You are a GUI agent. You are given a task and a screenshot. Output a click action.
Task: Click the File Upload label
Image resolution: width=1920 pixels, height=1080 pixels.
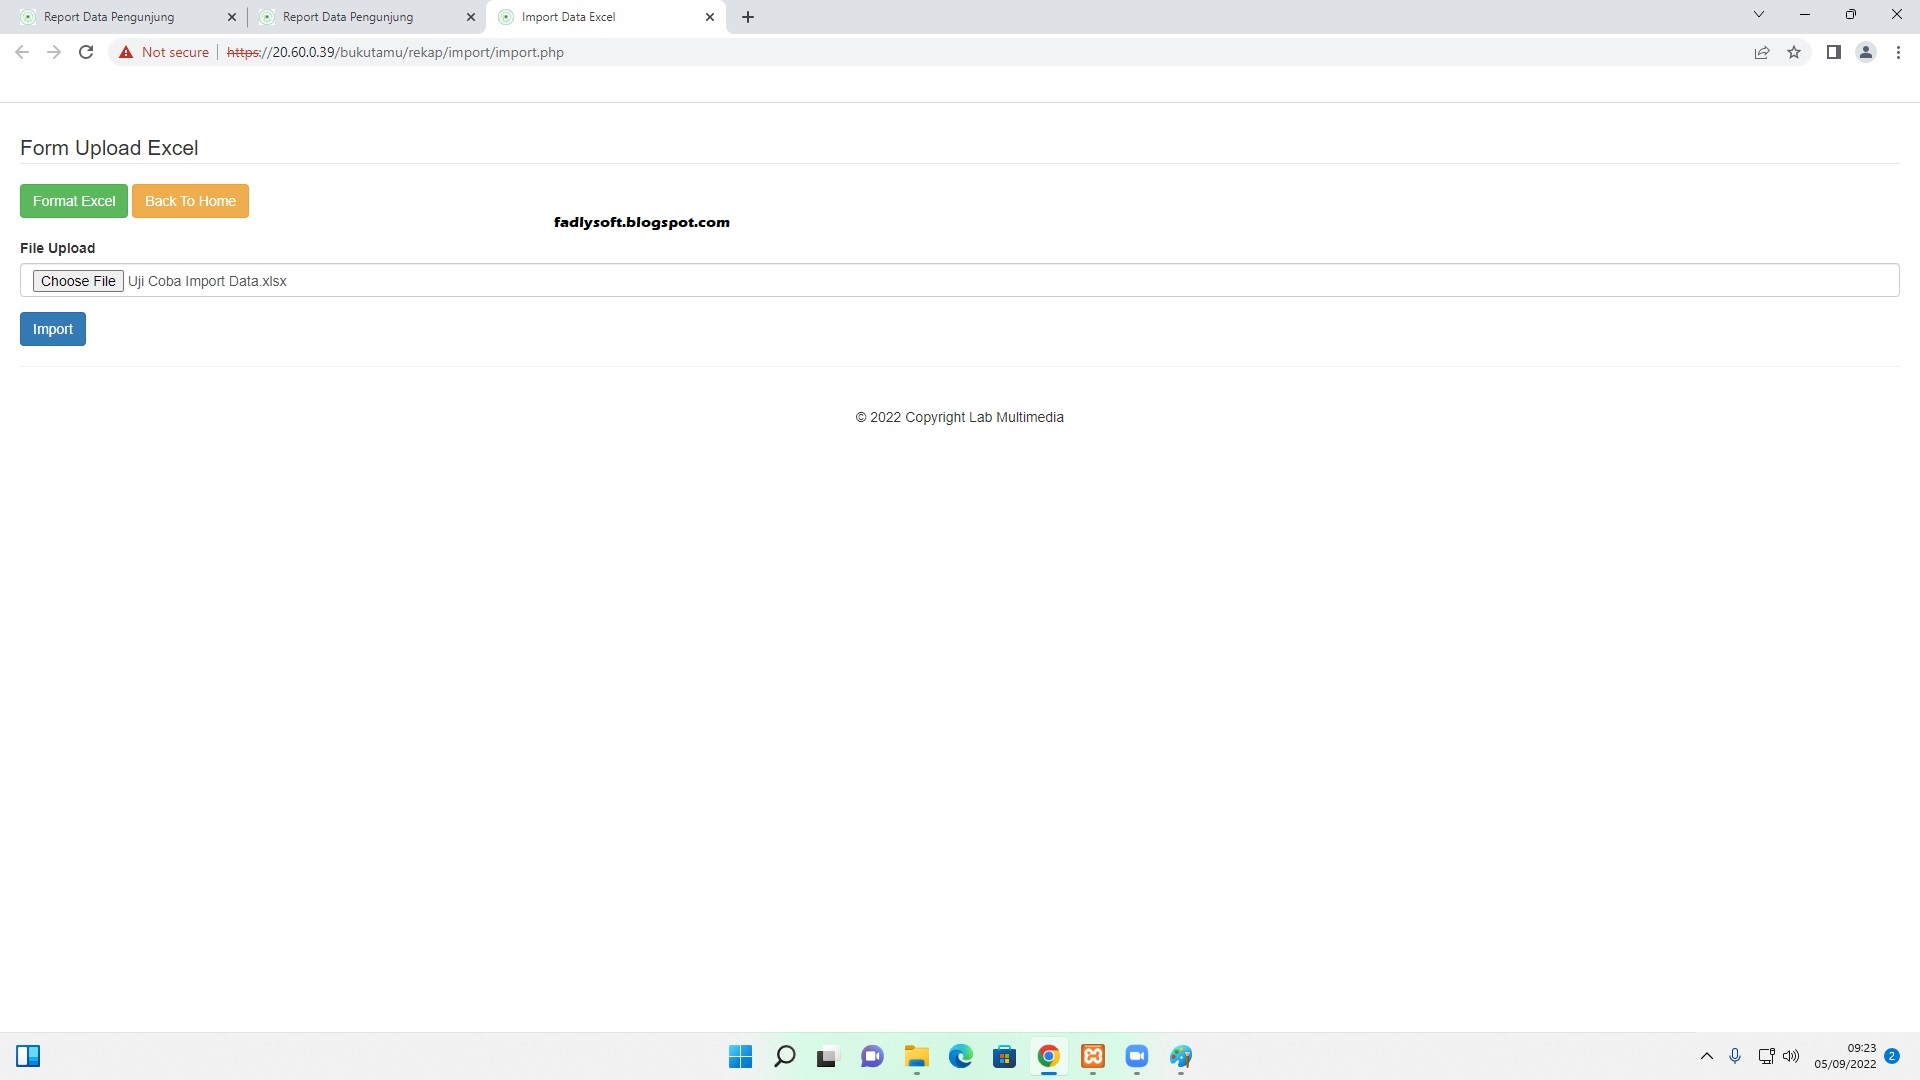coord(57,248)
